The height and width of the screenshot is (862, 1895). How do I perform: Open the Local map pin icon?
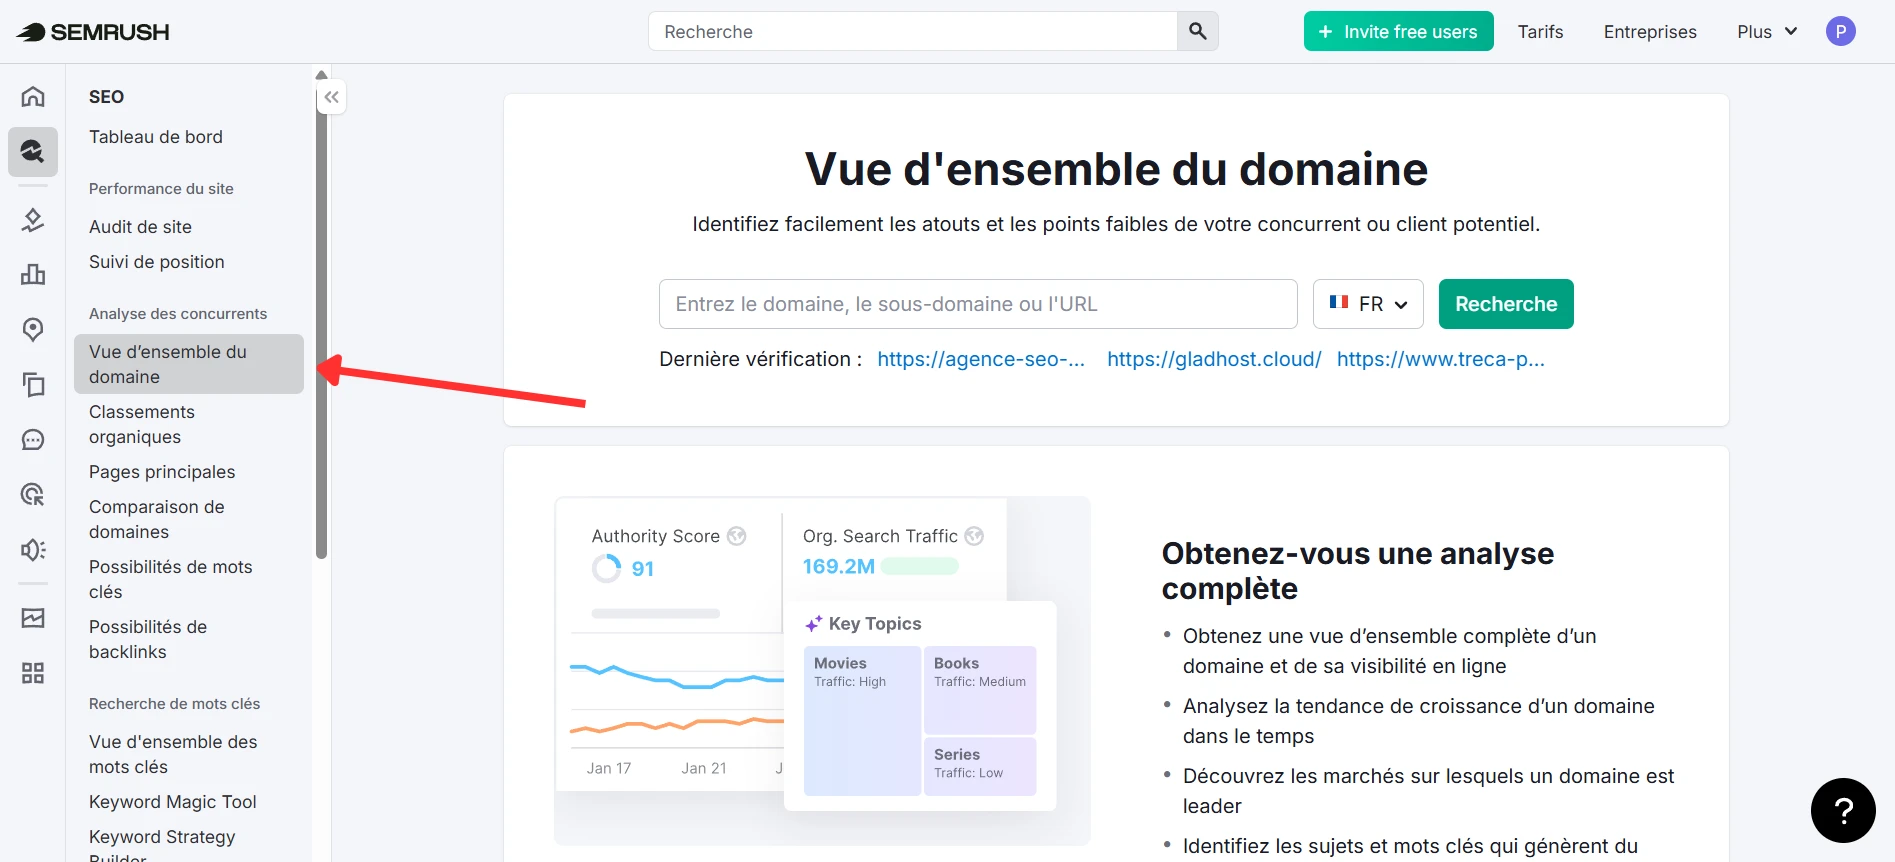(x=33, y=329)
